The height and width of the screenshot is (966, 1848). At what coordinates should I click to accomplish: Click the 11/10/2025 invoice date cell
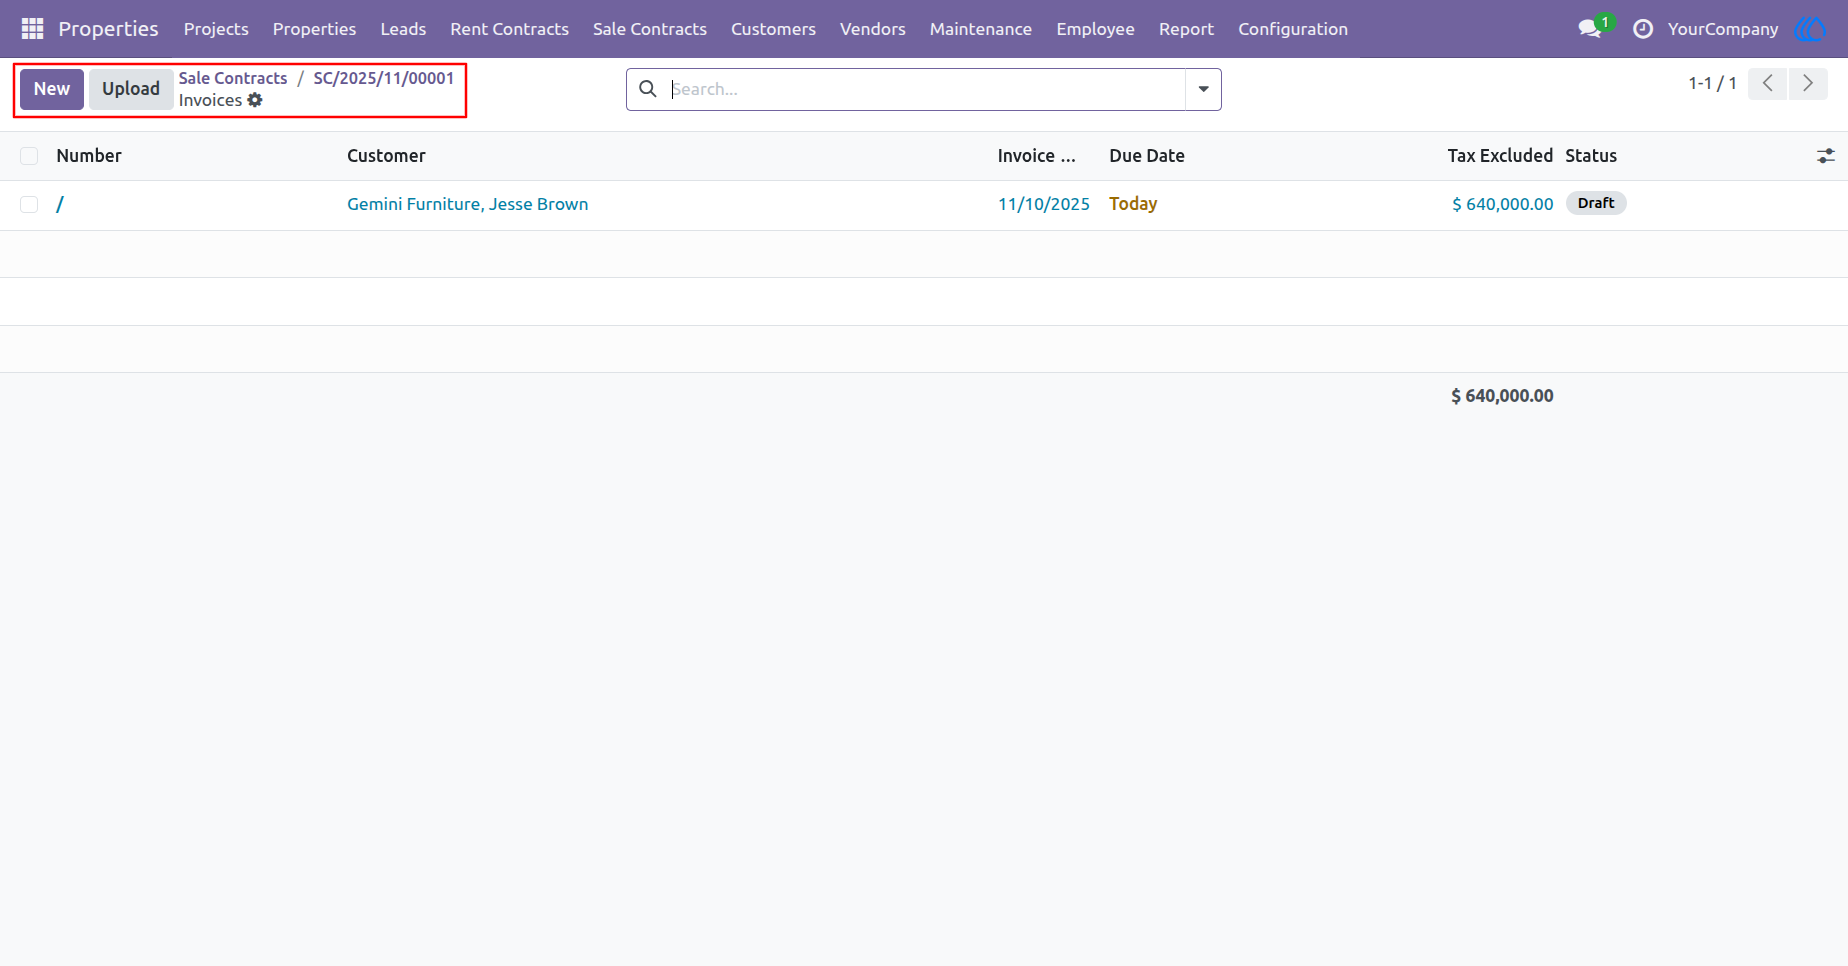coord(1044,204)
